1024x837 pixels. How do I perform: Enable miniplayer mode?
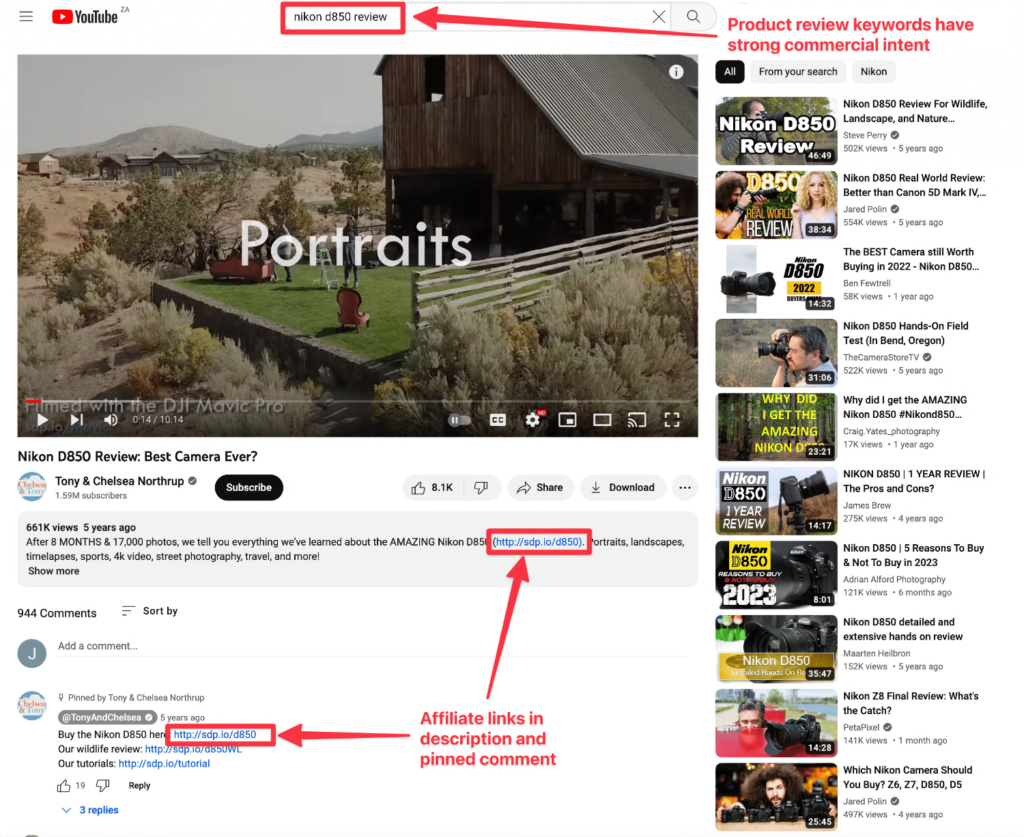567,420
